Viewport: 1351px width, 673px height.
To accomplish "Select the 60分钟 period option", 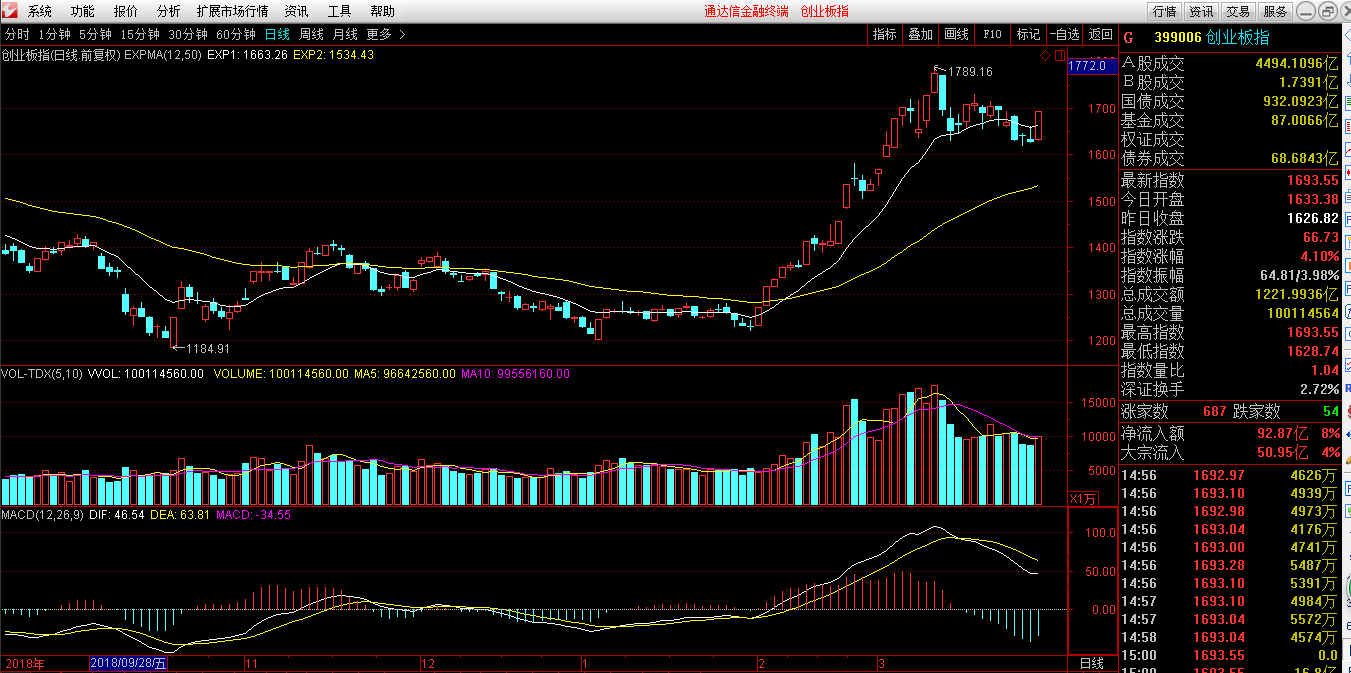I will [x=236, y=34].
